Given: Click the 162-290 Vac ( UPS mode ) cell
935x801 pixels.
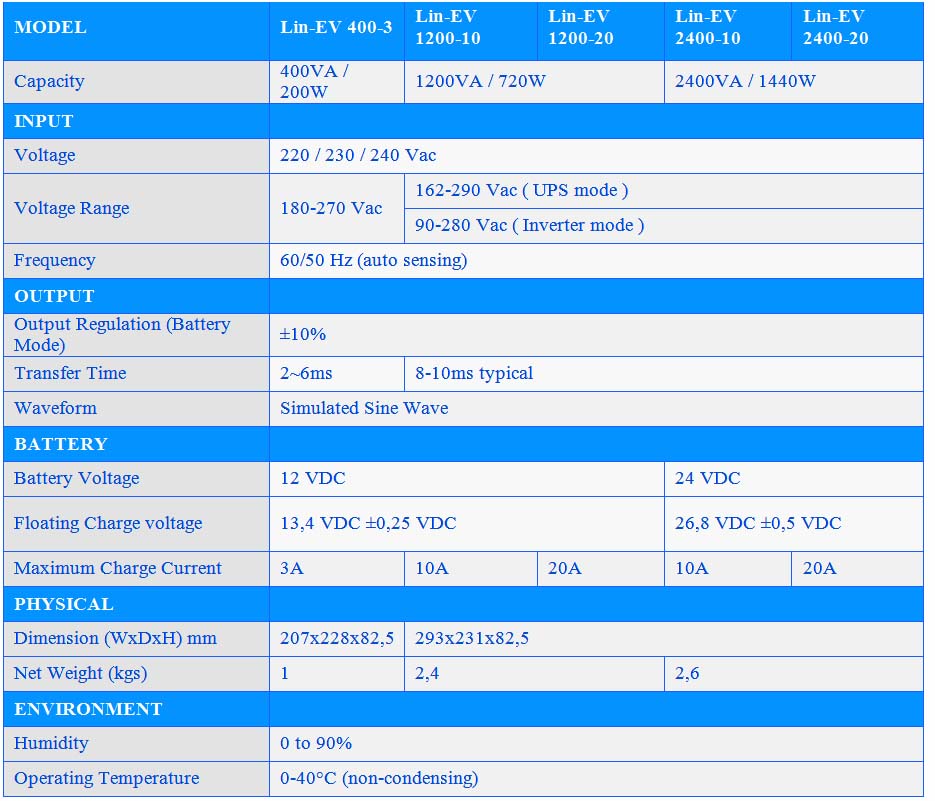Looking at the screenshot, I should [664, 191].
